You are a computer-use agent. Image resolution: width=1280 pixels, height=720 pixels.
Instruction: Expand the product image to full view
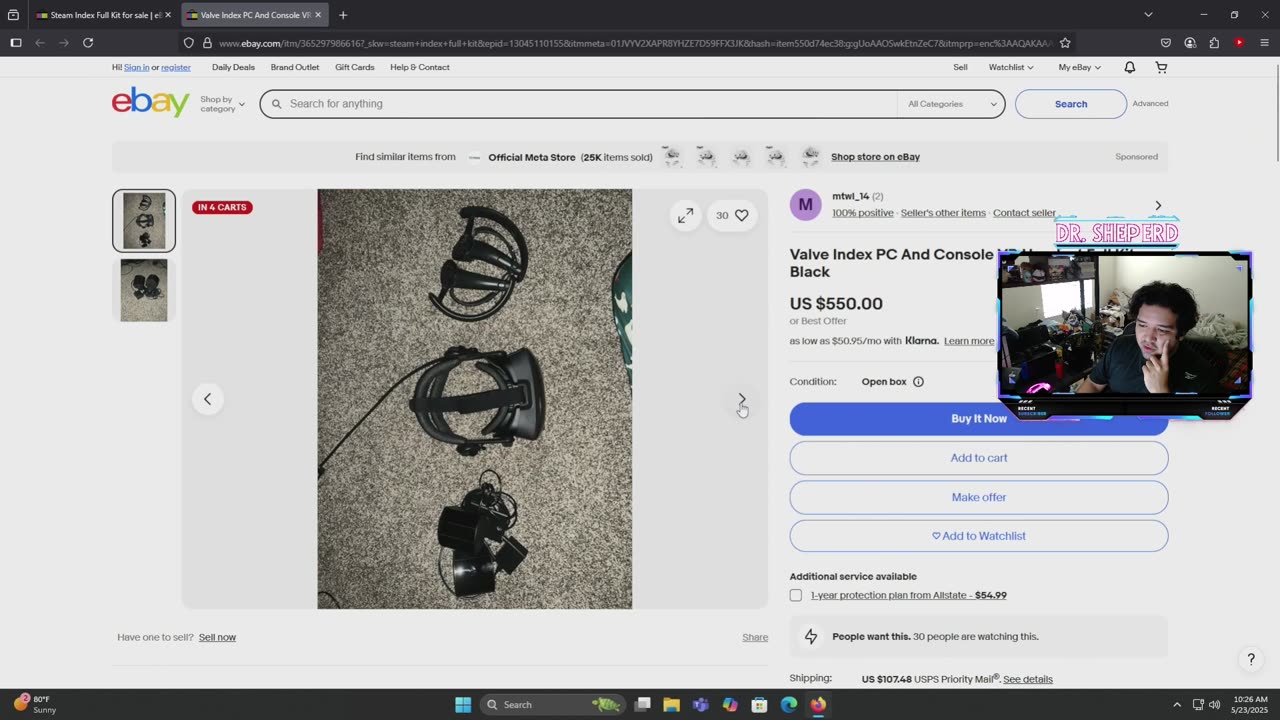[x=685, y=215]
